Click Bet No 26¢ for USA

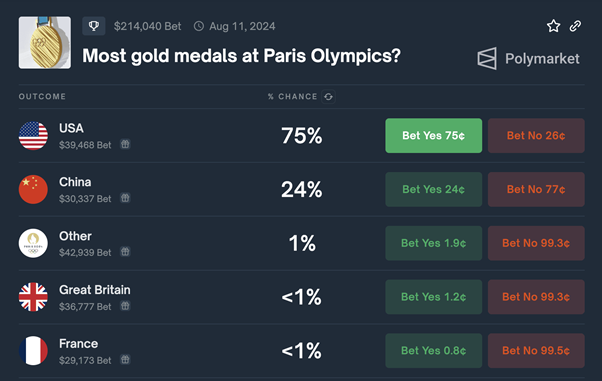coord(536,136)
